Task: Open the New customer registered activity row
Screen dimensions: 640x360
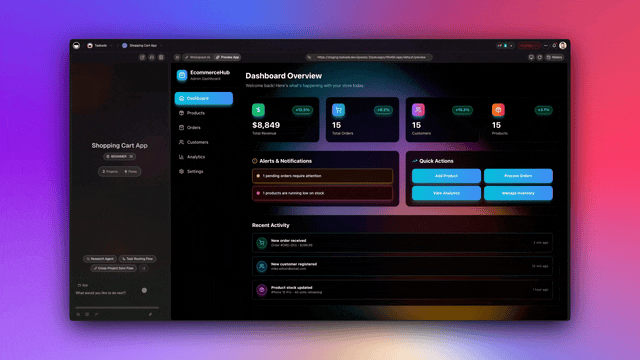Action: [402, 266]
